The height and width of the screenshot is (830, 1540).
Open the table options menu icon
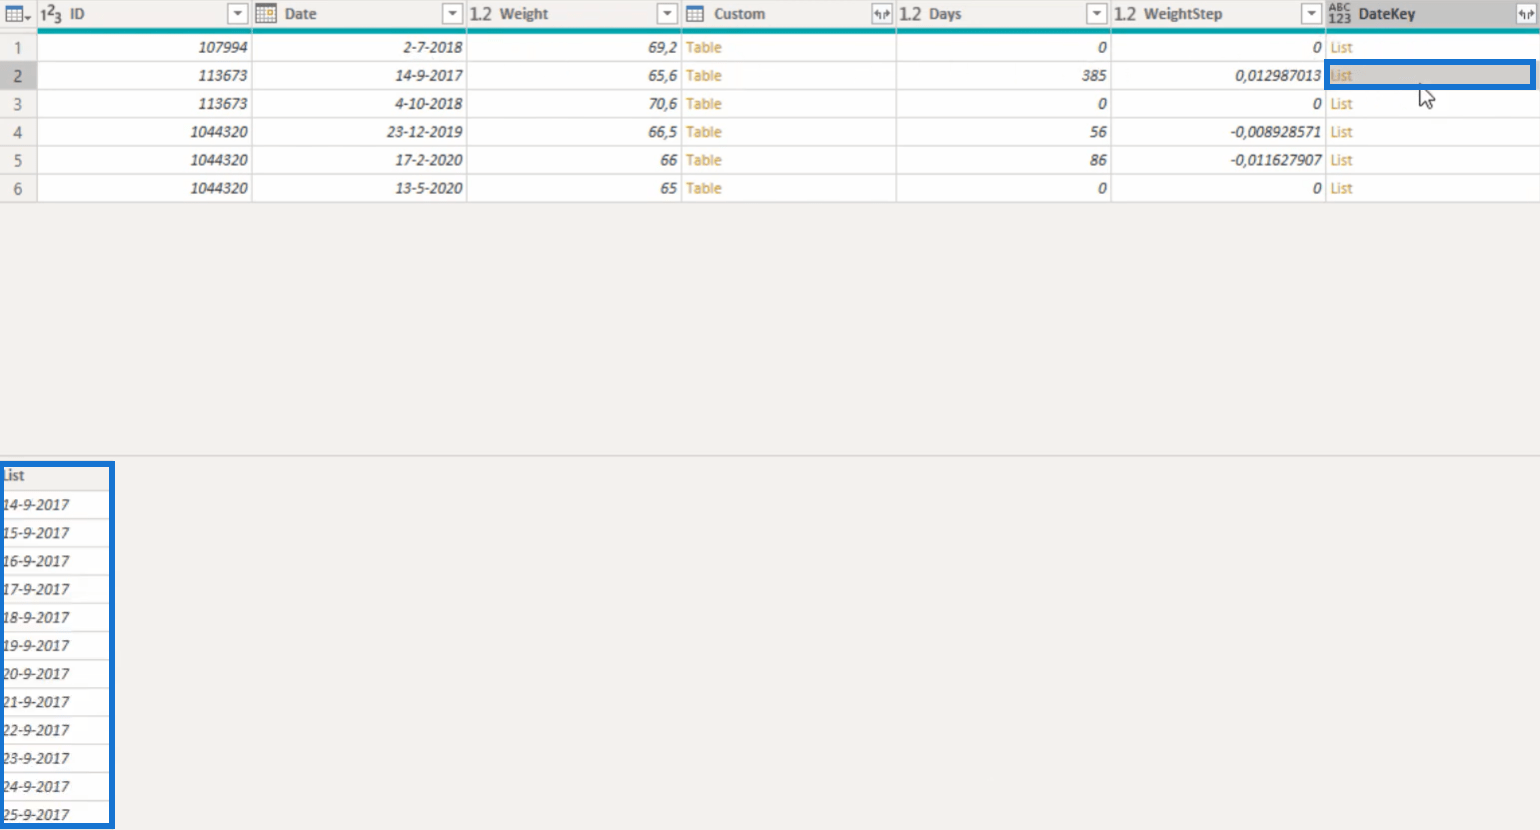[18, 14]
